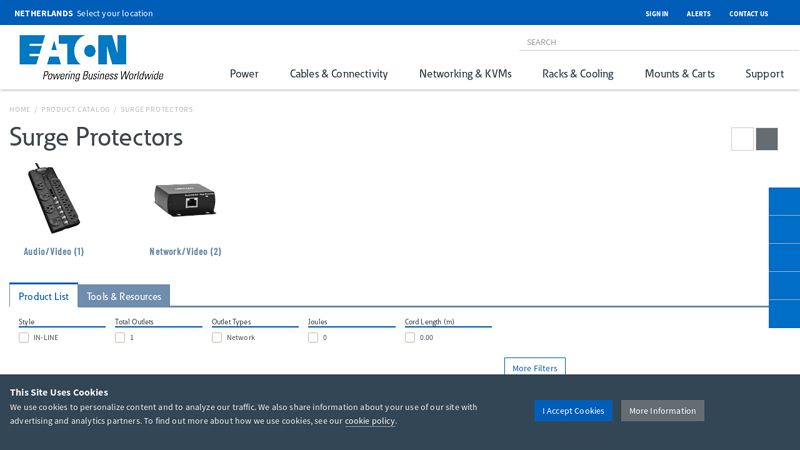Check the Network outlet type filter
Screen dimensions: 800x450
click(217, 338)
